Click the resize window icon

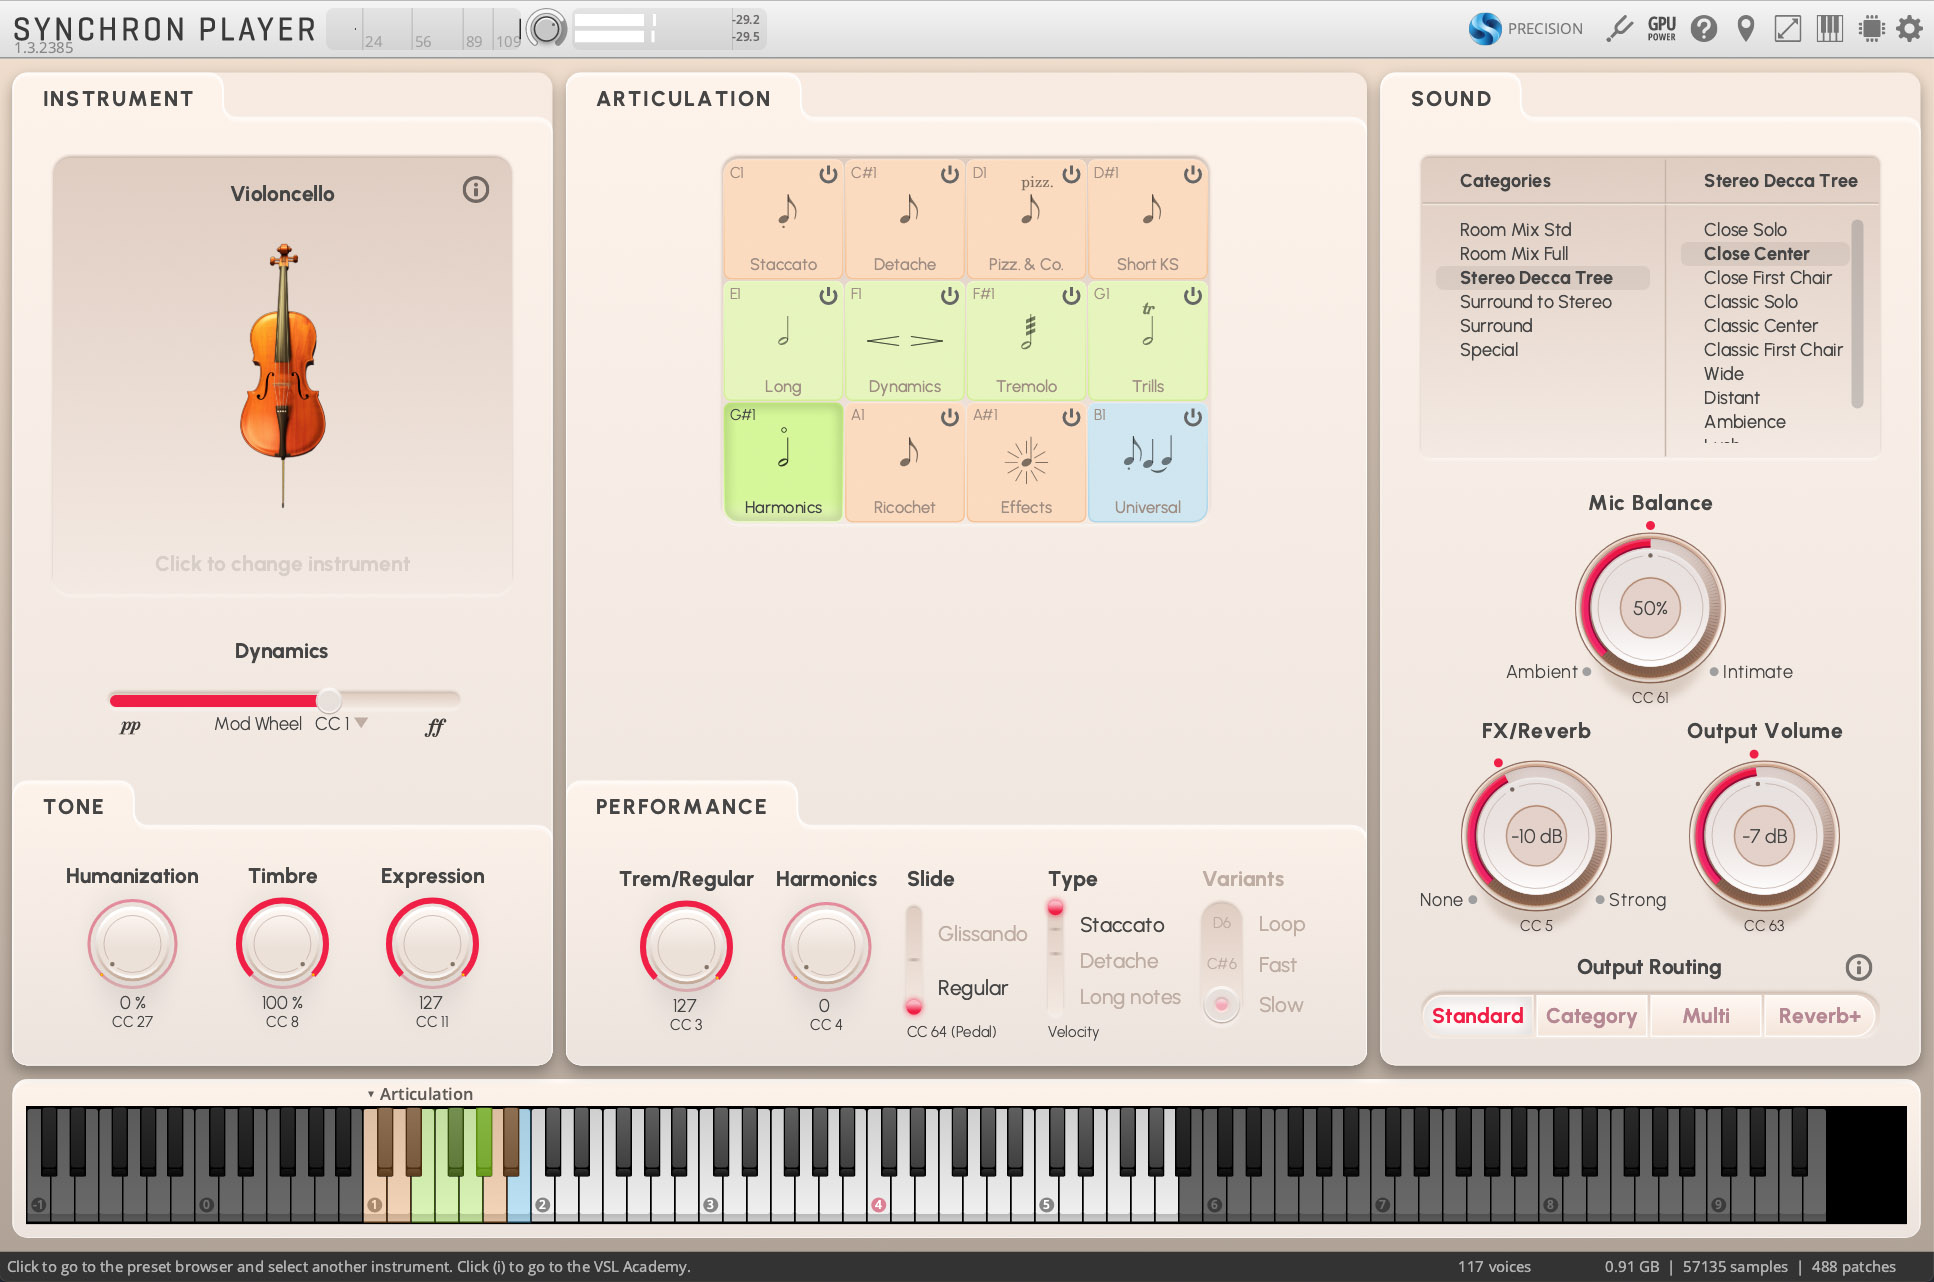[1788, 28]
